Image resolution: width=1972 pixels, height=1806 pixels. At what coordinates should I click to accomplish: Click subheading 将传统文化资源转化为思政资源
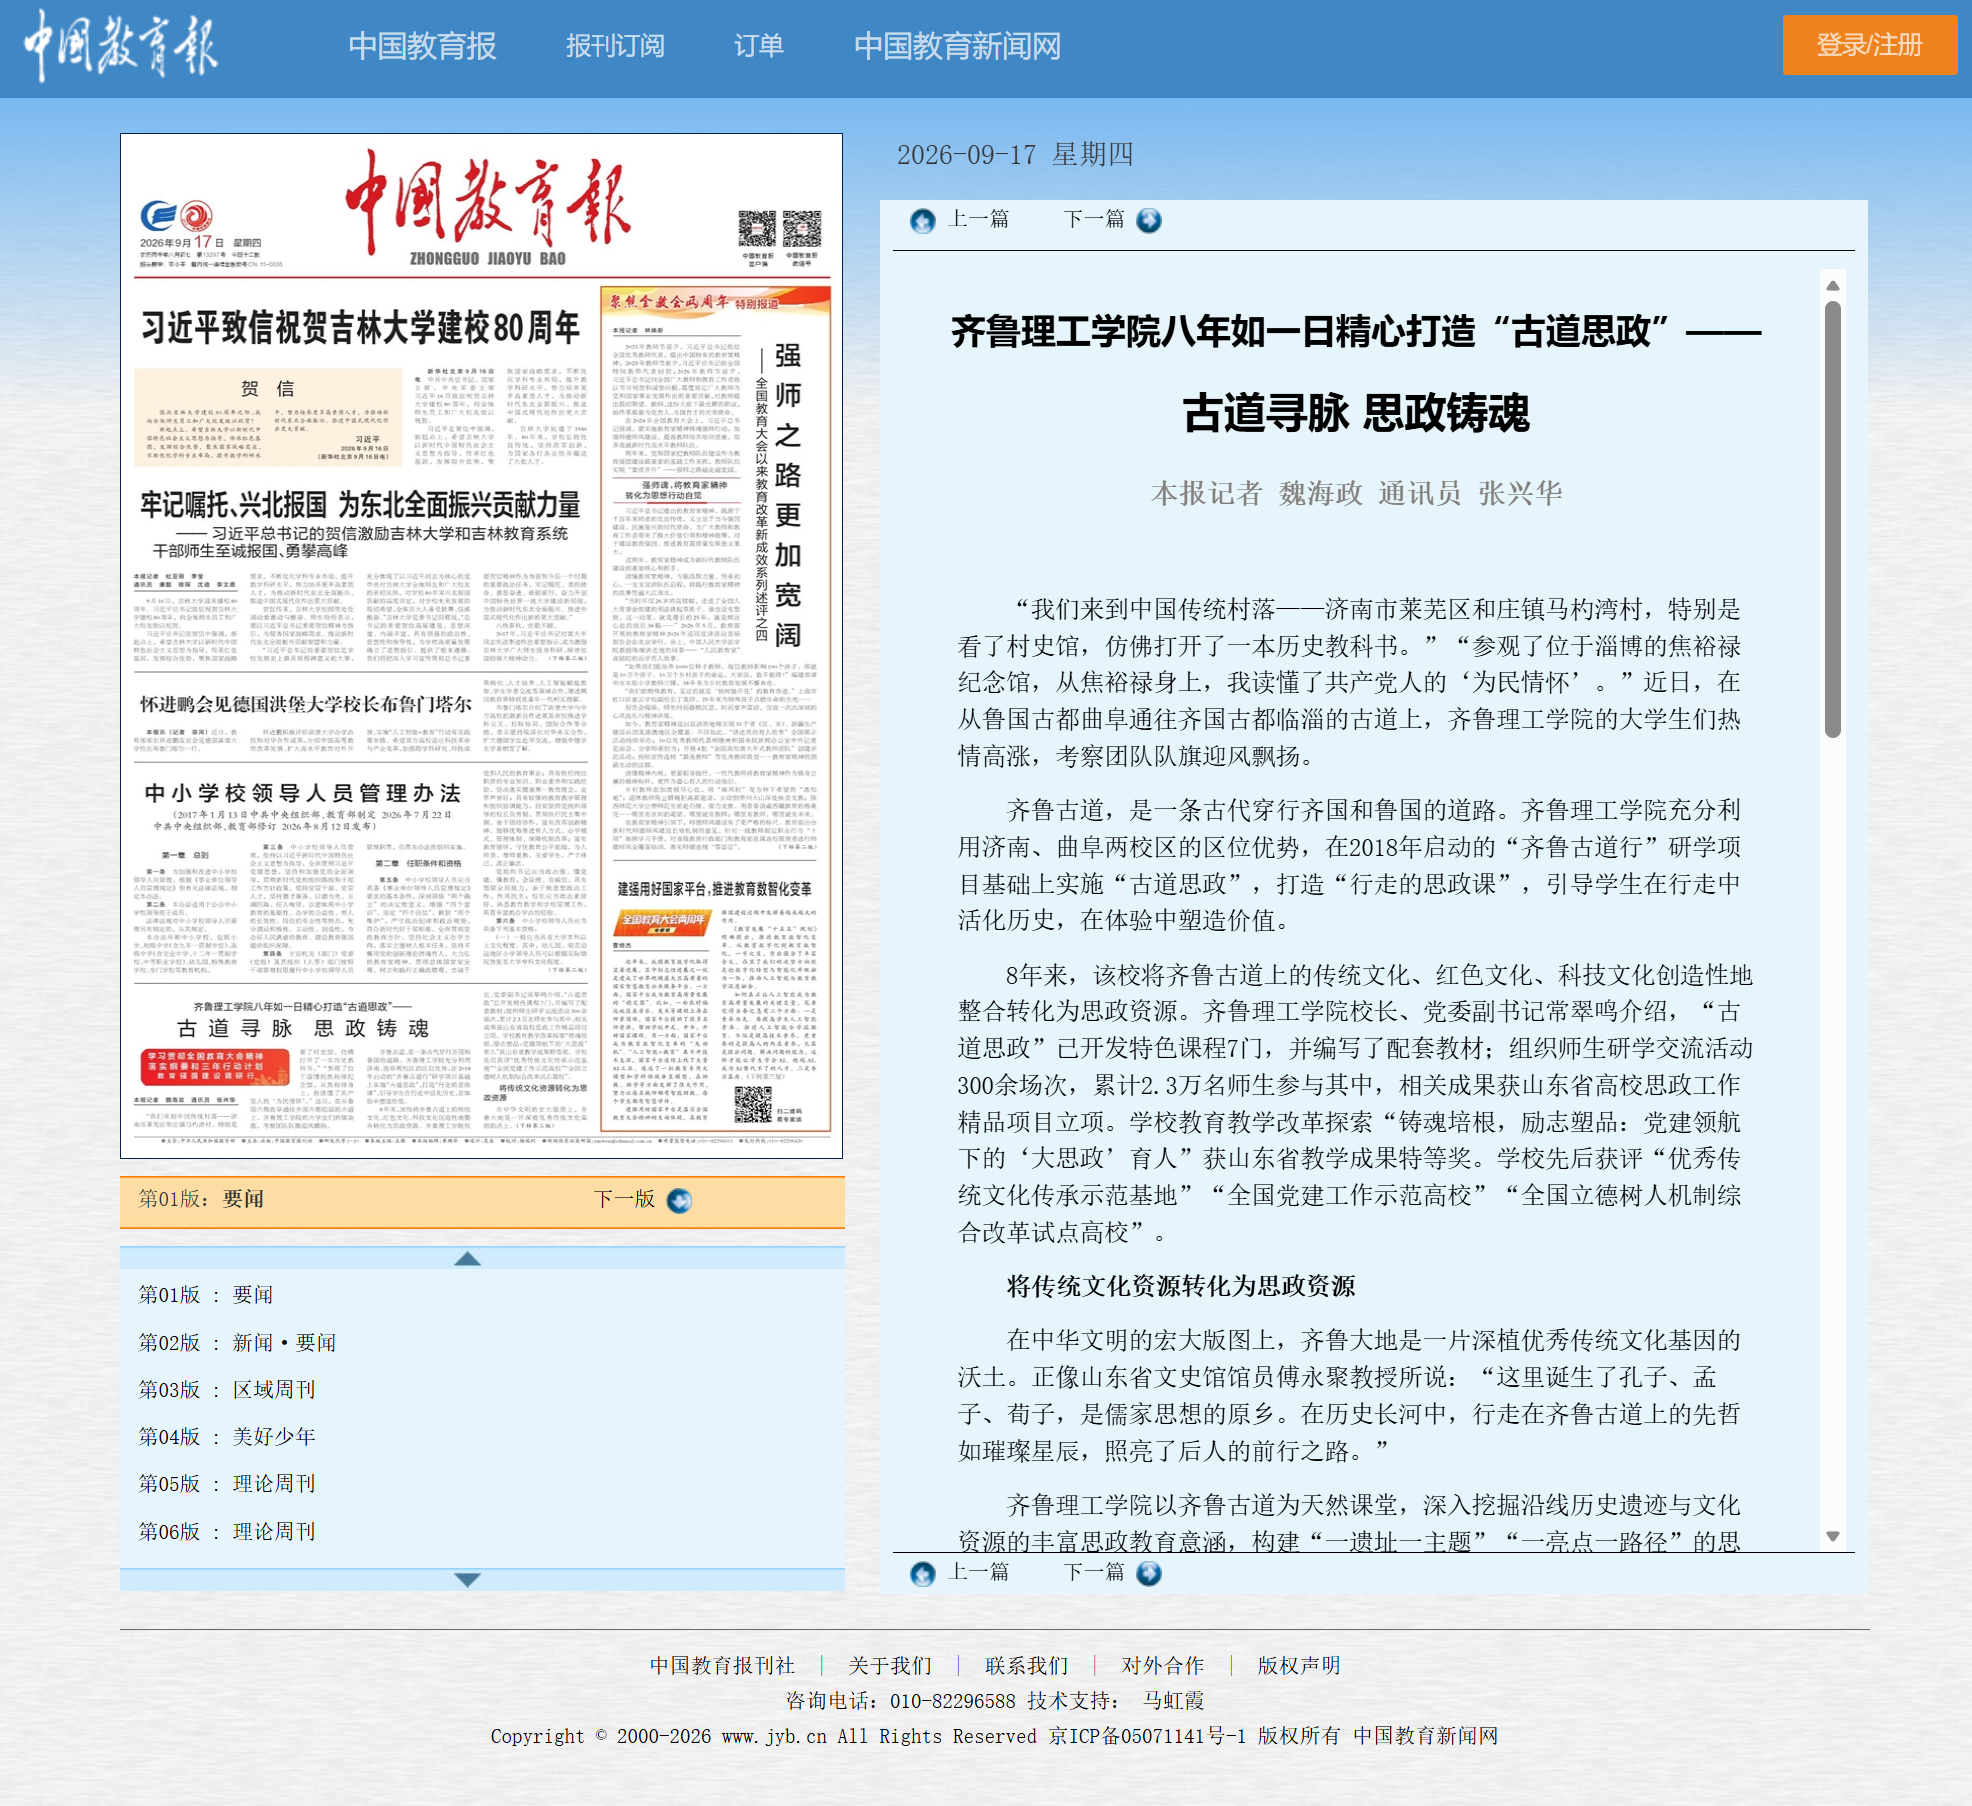(x=1181, y=1286)
